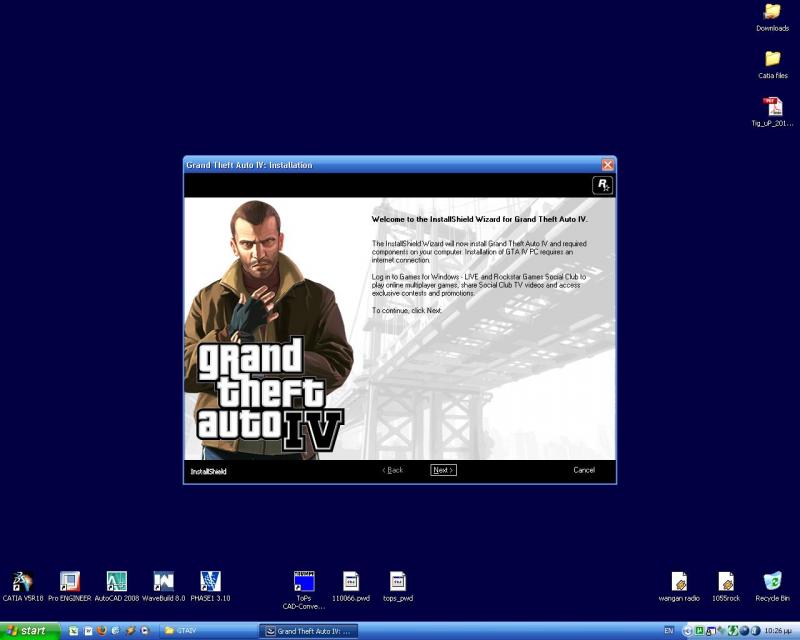The image size is (800, 640).
Task: Click the system tray clock showing 10:26
Action: tap(778, 631)
